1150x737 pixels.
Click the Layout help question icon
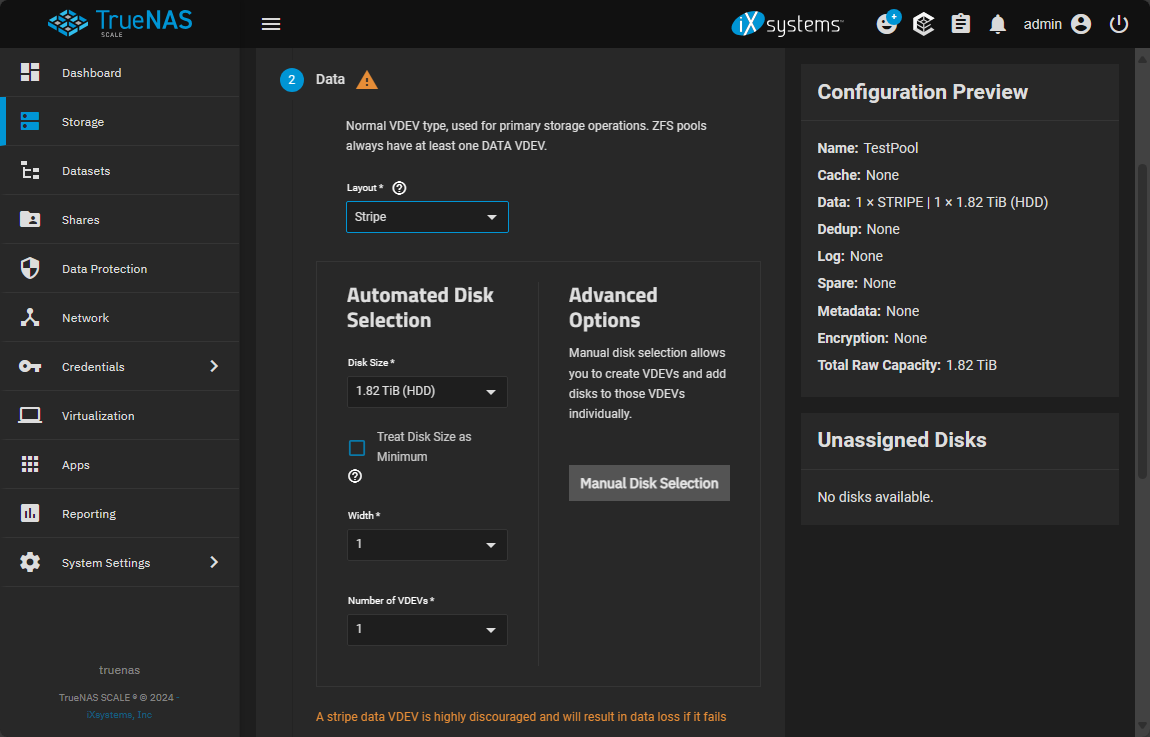400,188
